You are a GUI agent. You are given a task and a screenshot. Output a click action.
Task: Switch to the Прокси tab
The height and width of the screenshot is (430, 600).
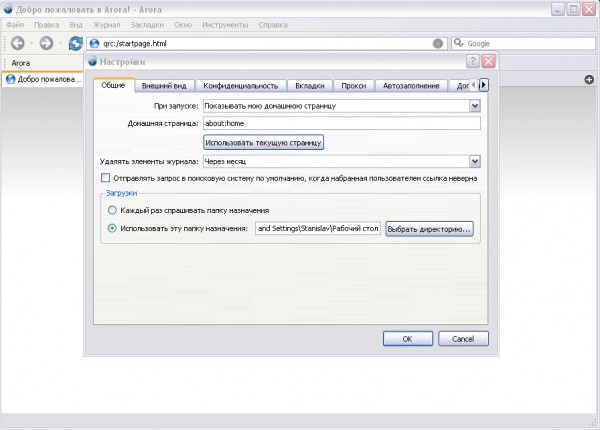point(354,86)
